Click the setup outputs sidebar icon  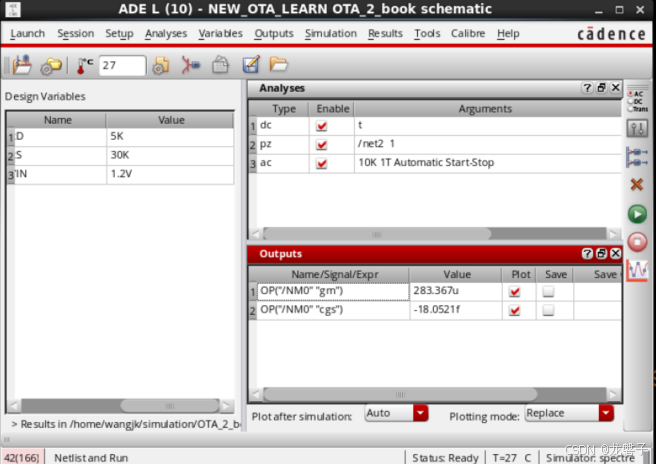click(x=637, y=157)
